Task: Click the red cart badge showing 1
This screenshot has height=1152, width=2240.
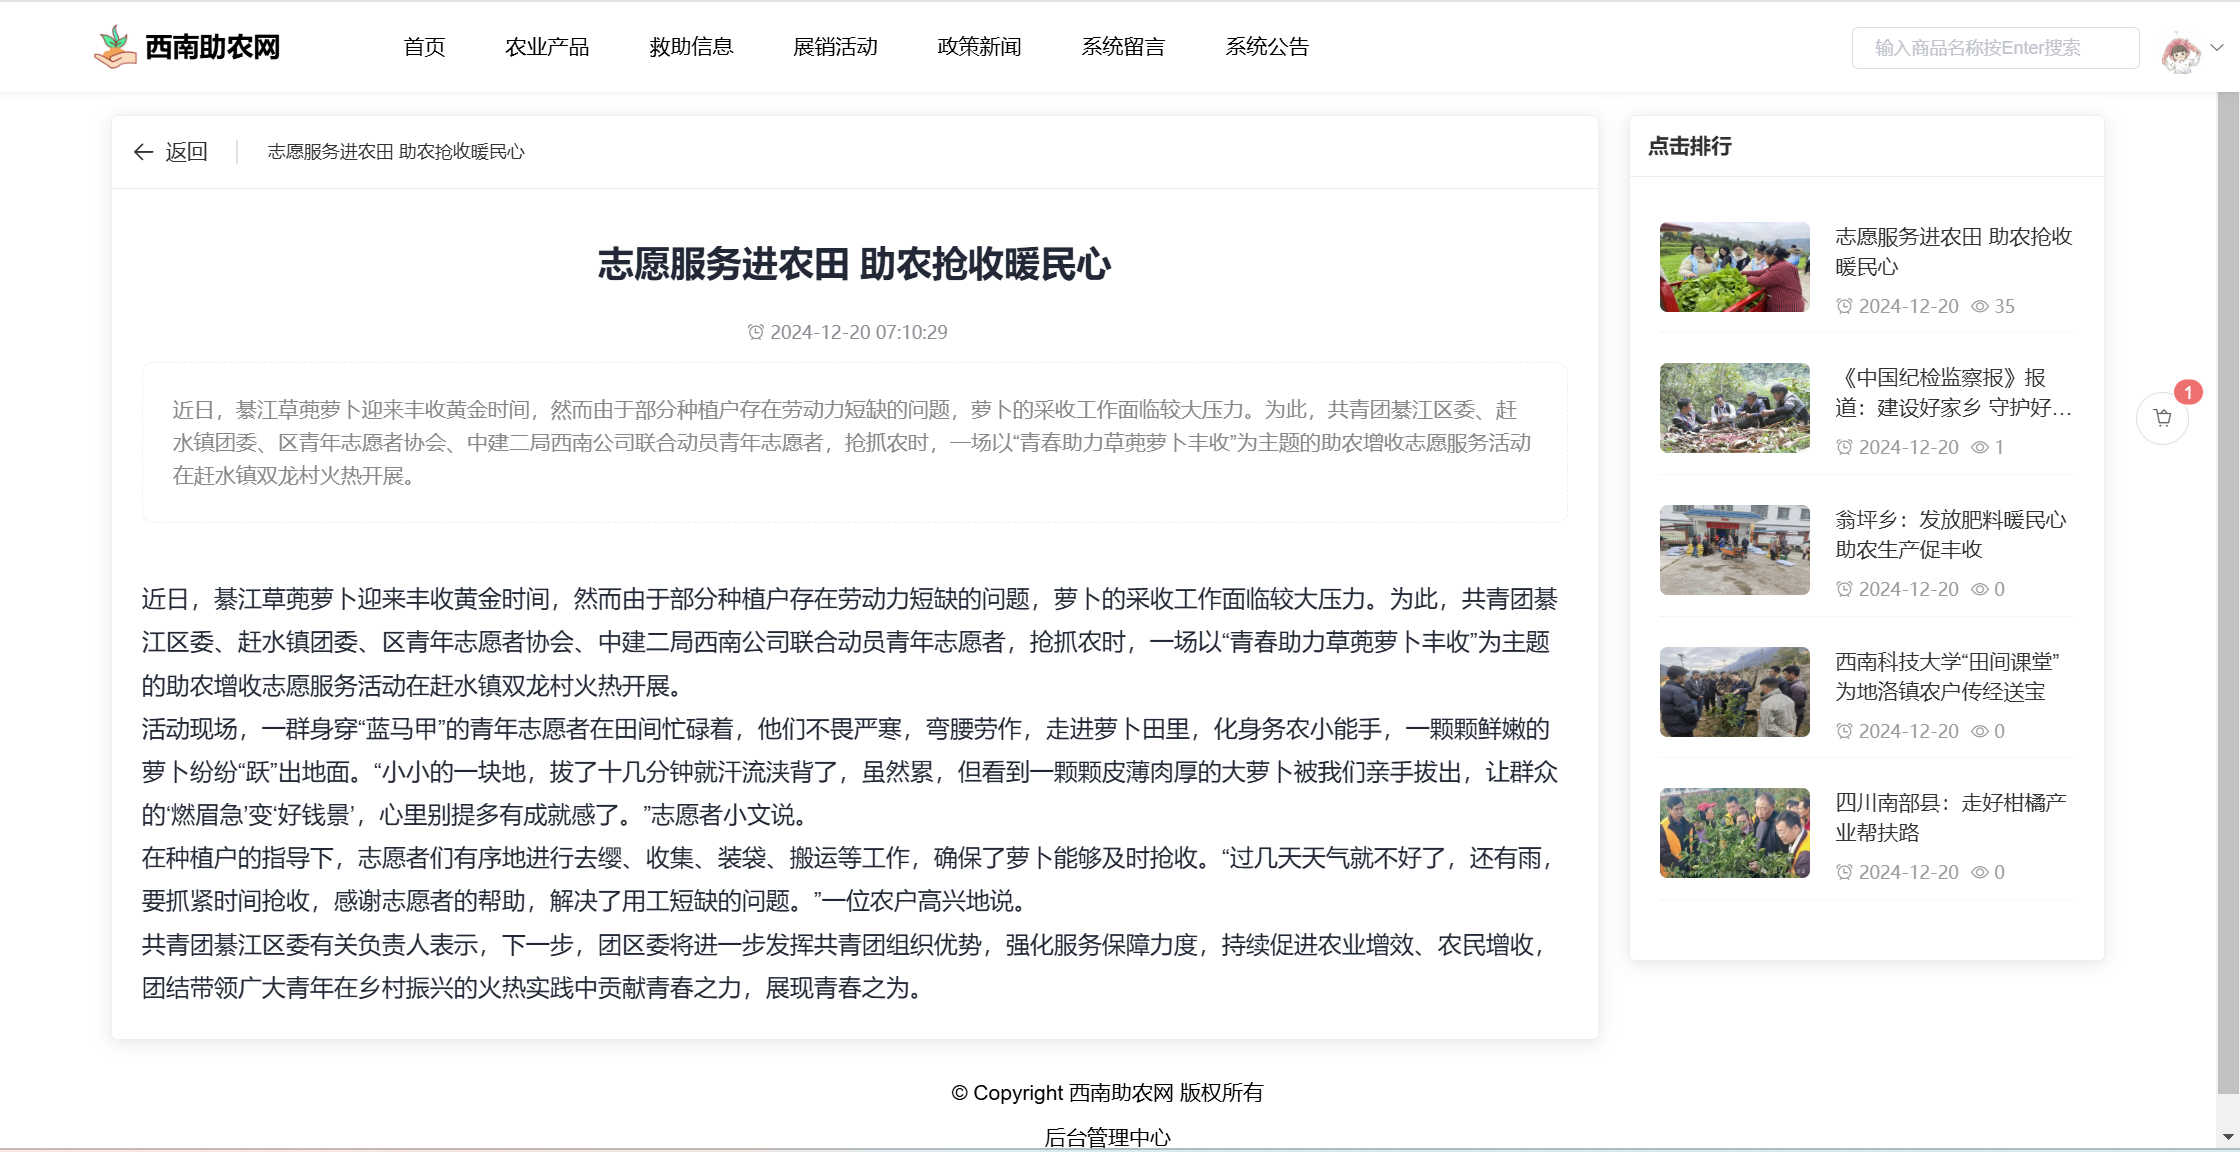Action: tap(2188, 392)
